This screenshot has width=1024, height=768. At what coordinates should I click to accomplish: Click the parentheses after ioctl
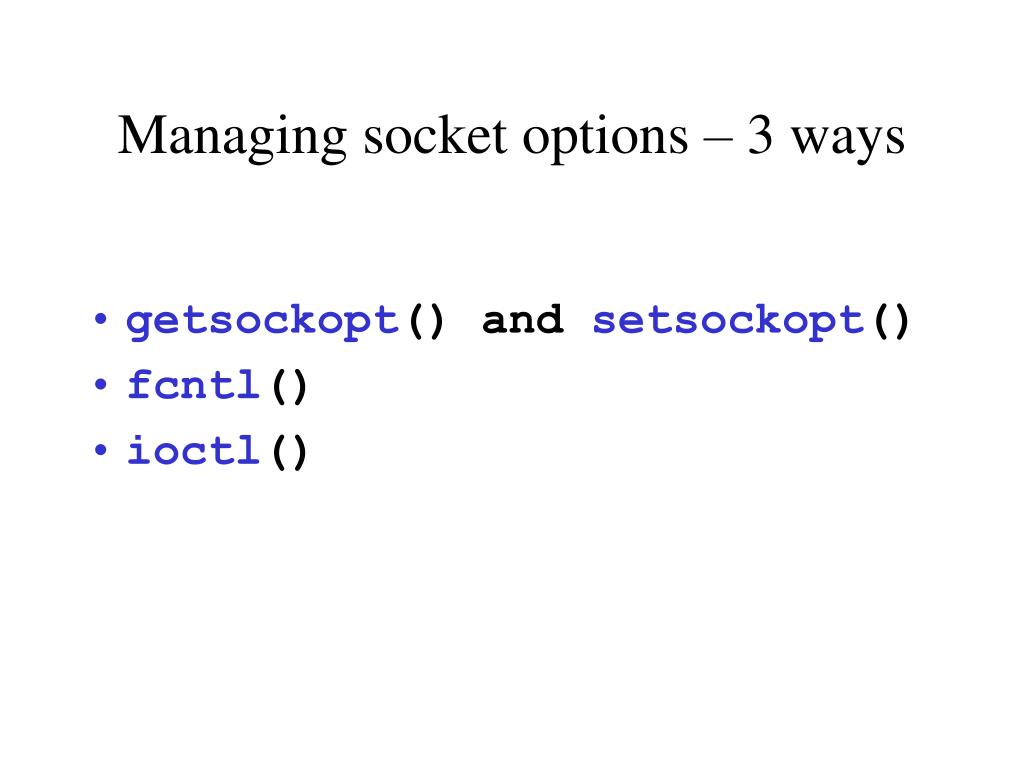(289, 451)
